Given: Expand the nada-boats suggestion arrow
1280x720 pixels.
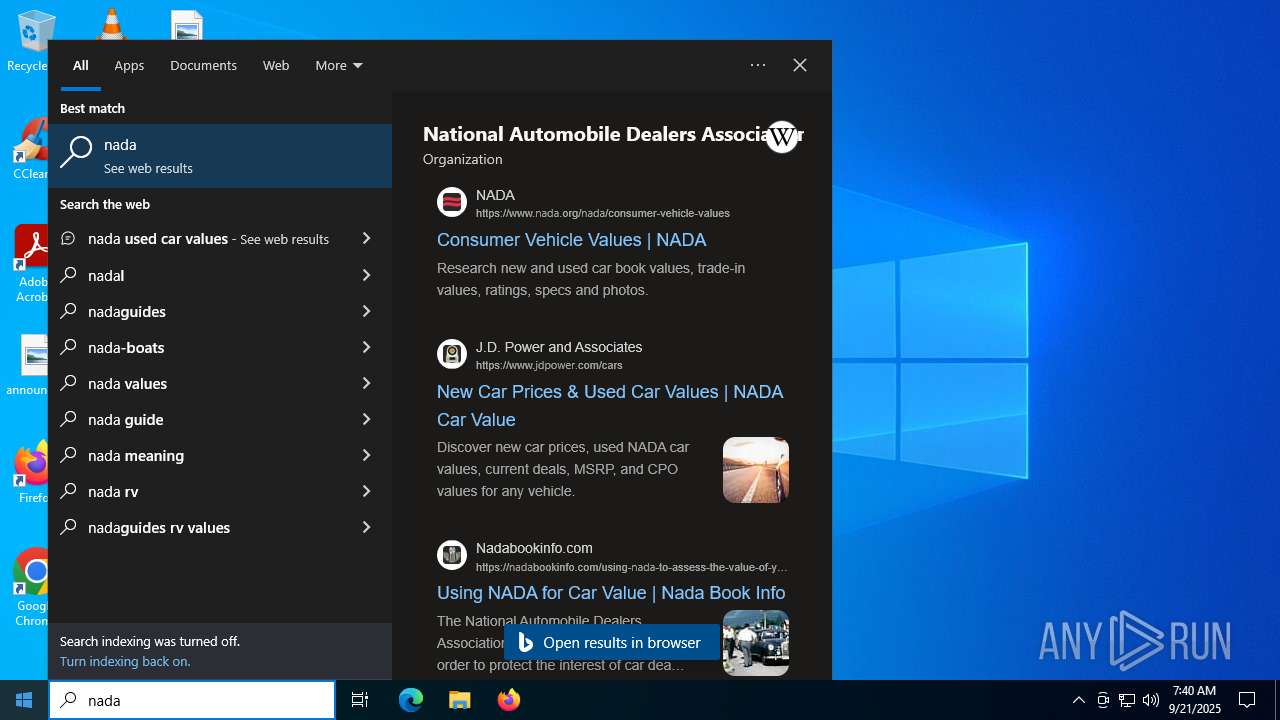Looking at the screenshot, I should point(366,347).
